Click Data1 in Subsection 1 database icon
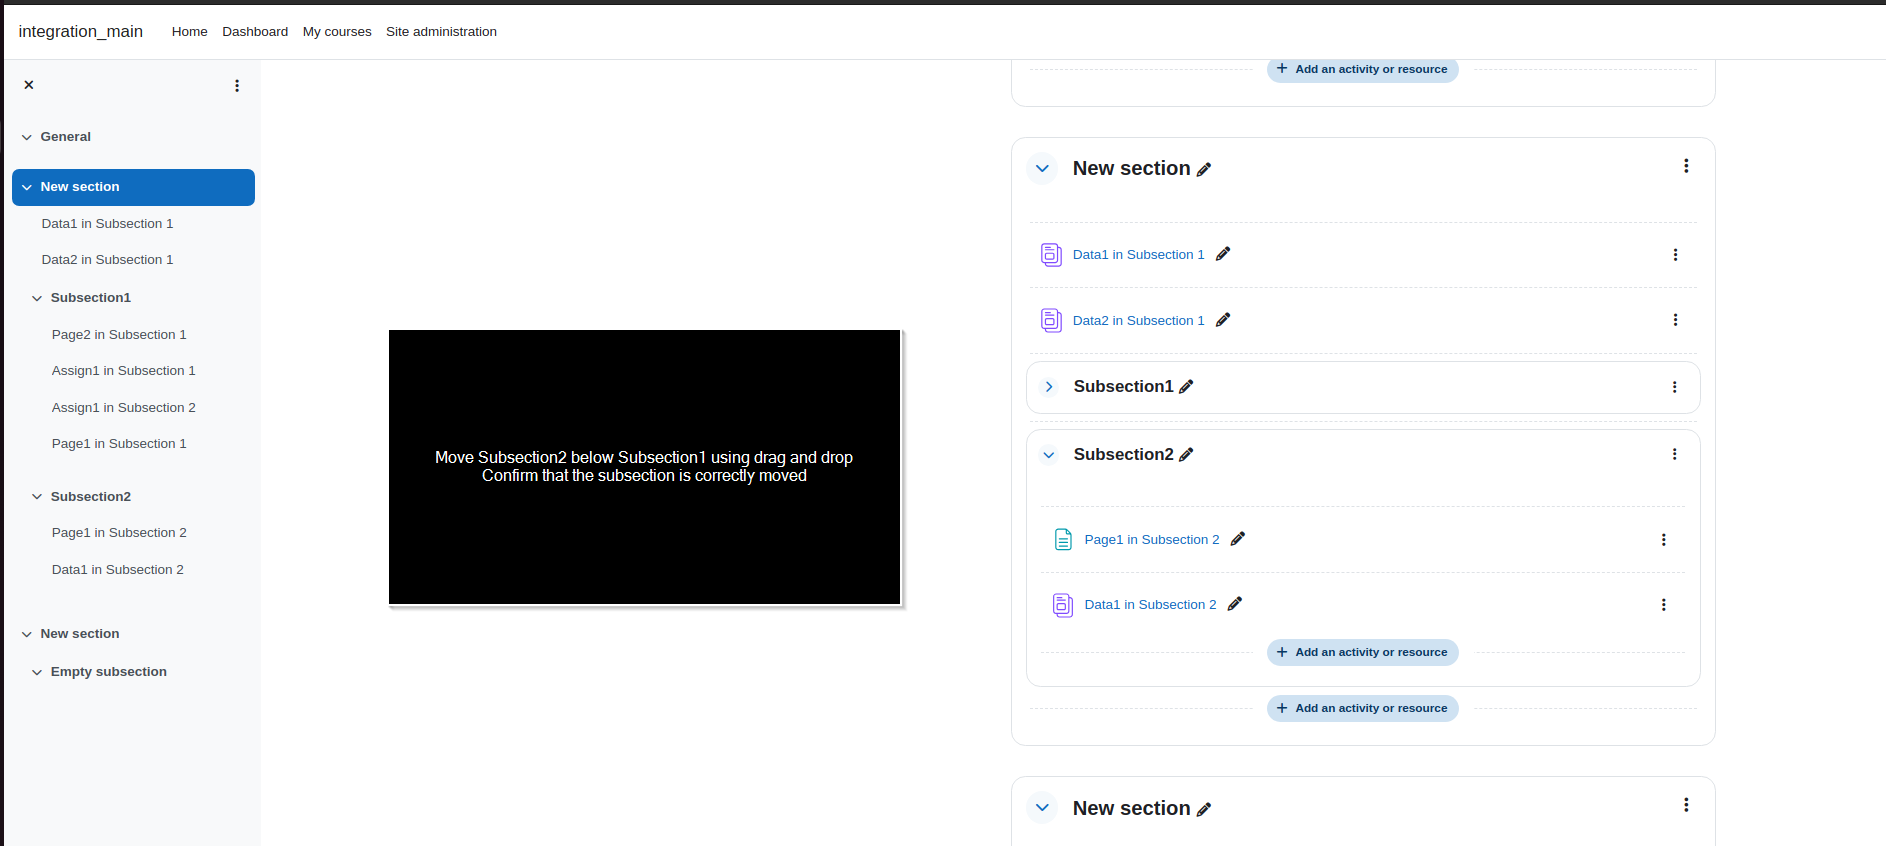Image resolution: width=1886 pixels, height=846 pixels. [1051, 255]
